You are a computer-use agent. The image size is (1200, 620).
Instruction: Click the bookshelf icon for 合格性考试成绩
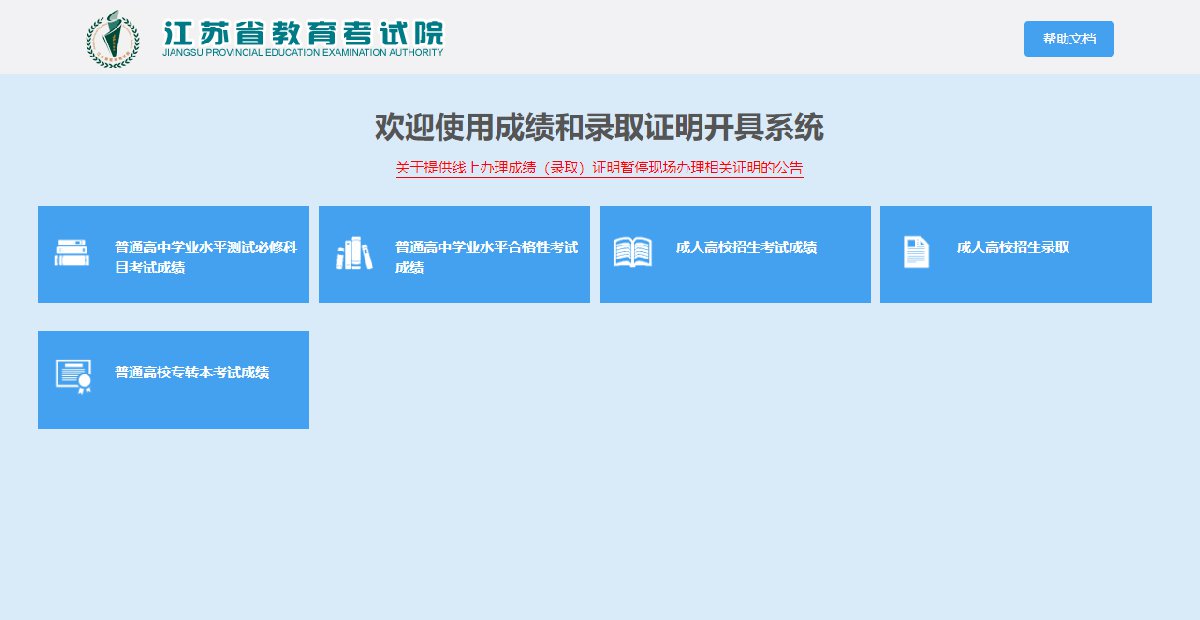353,254
